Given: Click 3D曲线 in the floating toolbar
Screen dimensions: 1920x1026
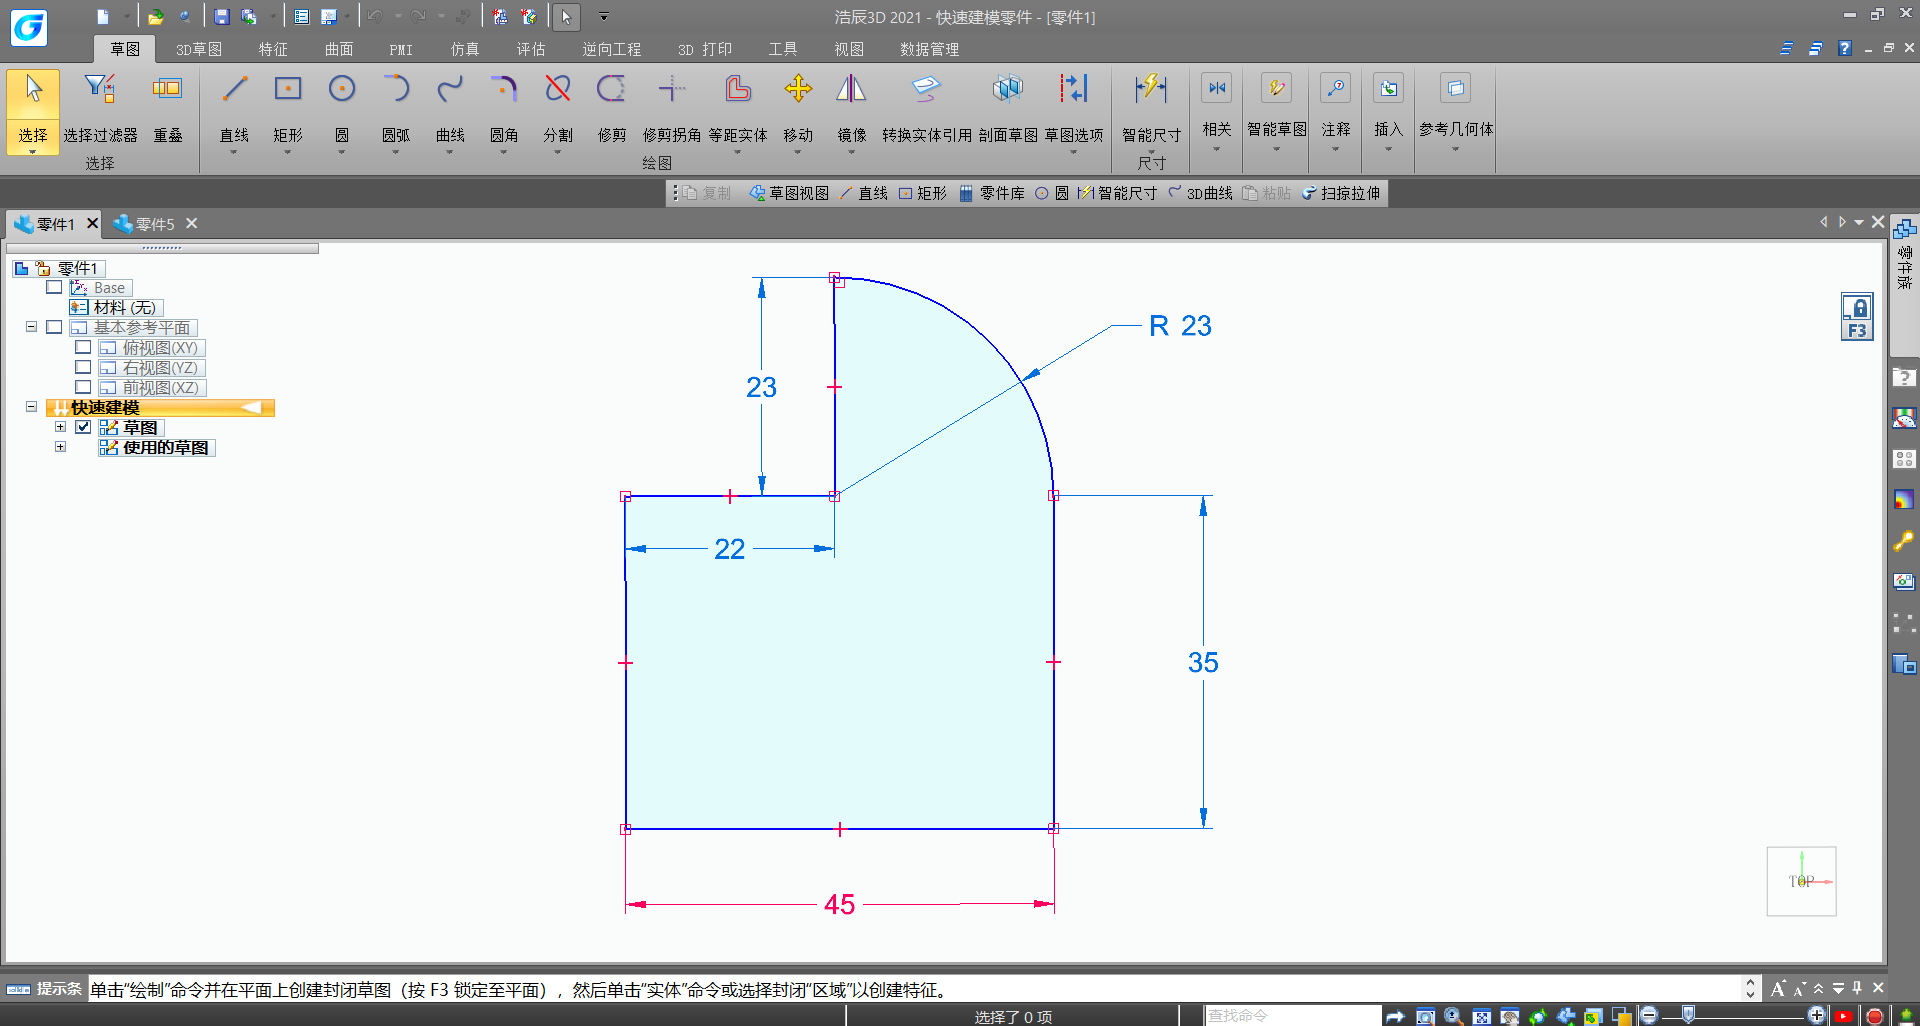Looking at the screenshot, I should (1200, 193).
